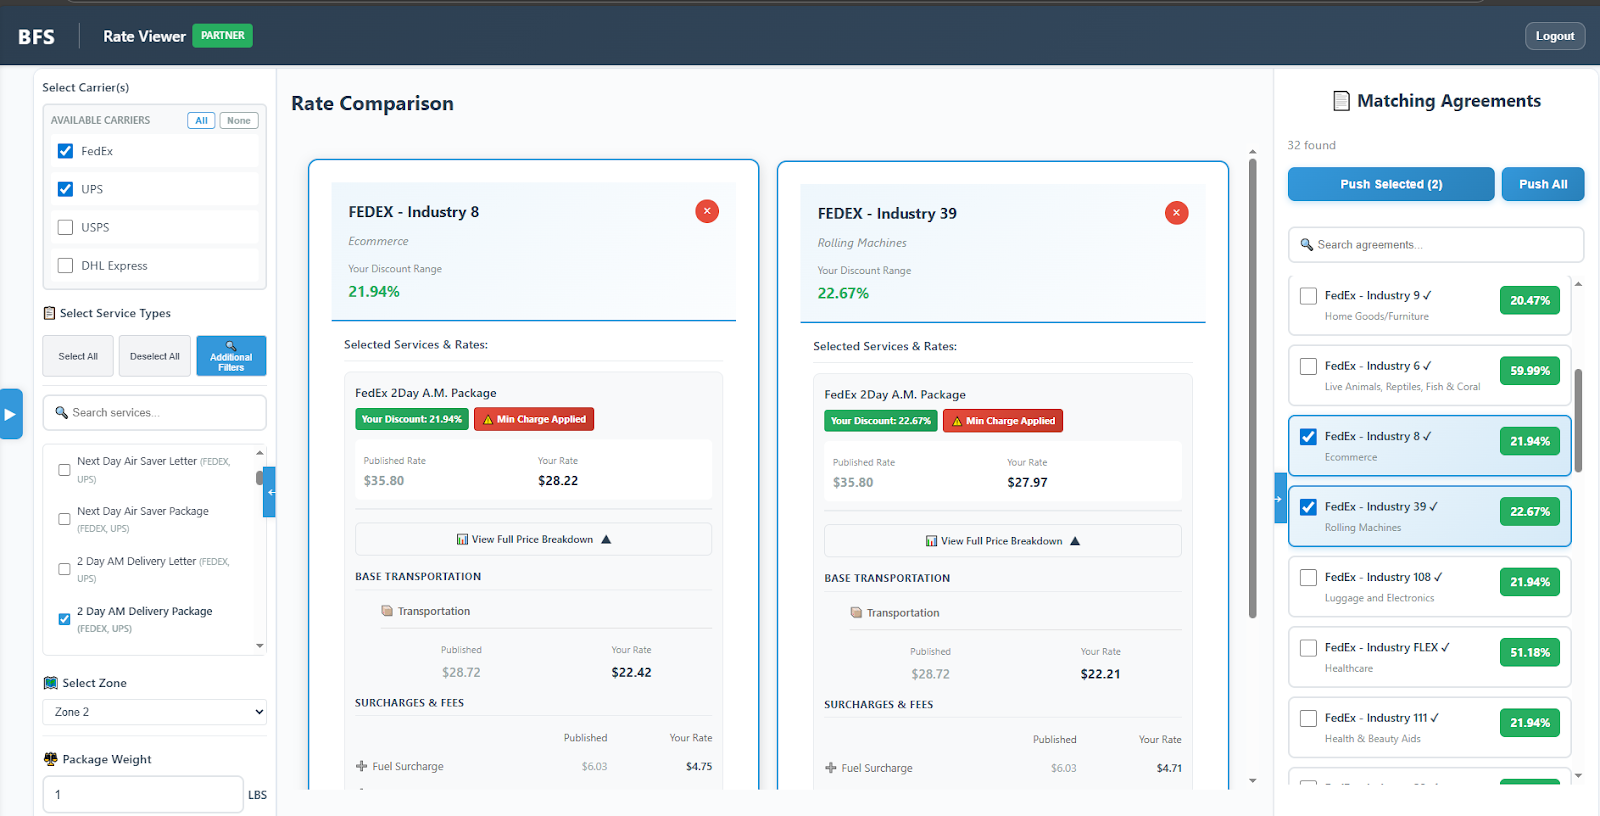Select All available carriers
The width and height of the screenshot is (1600, 816).
[201, 121]
